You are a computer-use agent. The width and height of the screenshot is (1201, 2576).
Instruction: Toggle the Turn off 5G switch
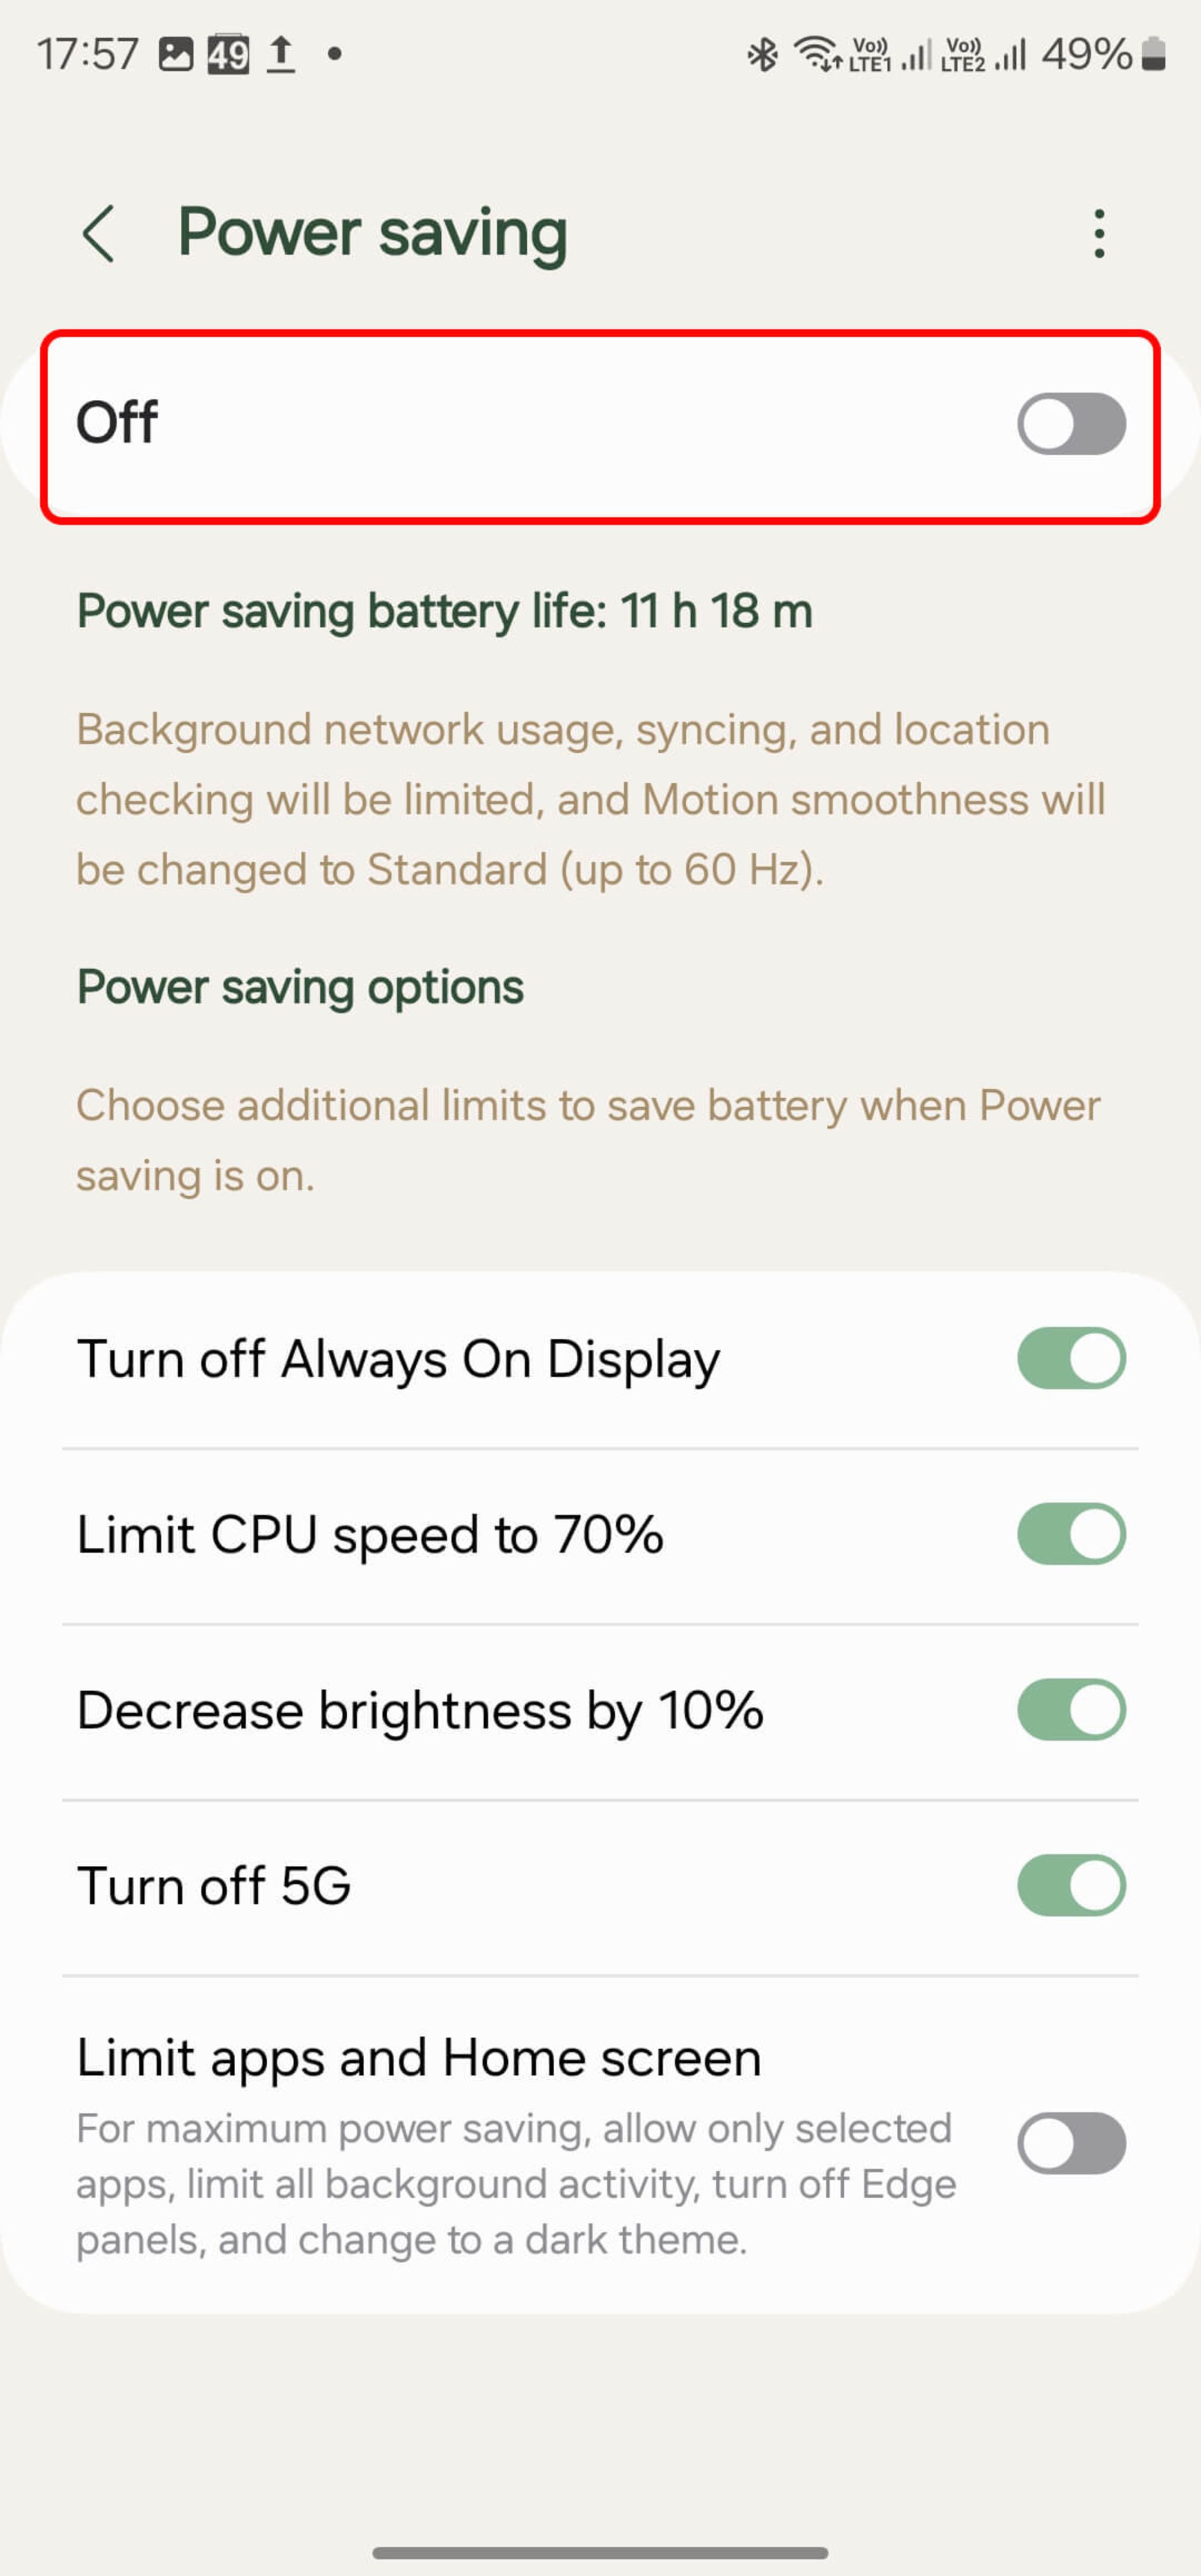click(x=1071, y=1886)
